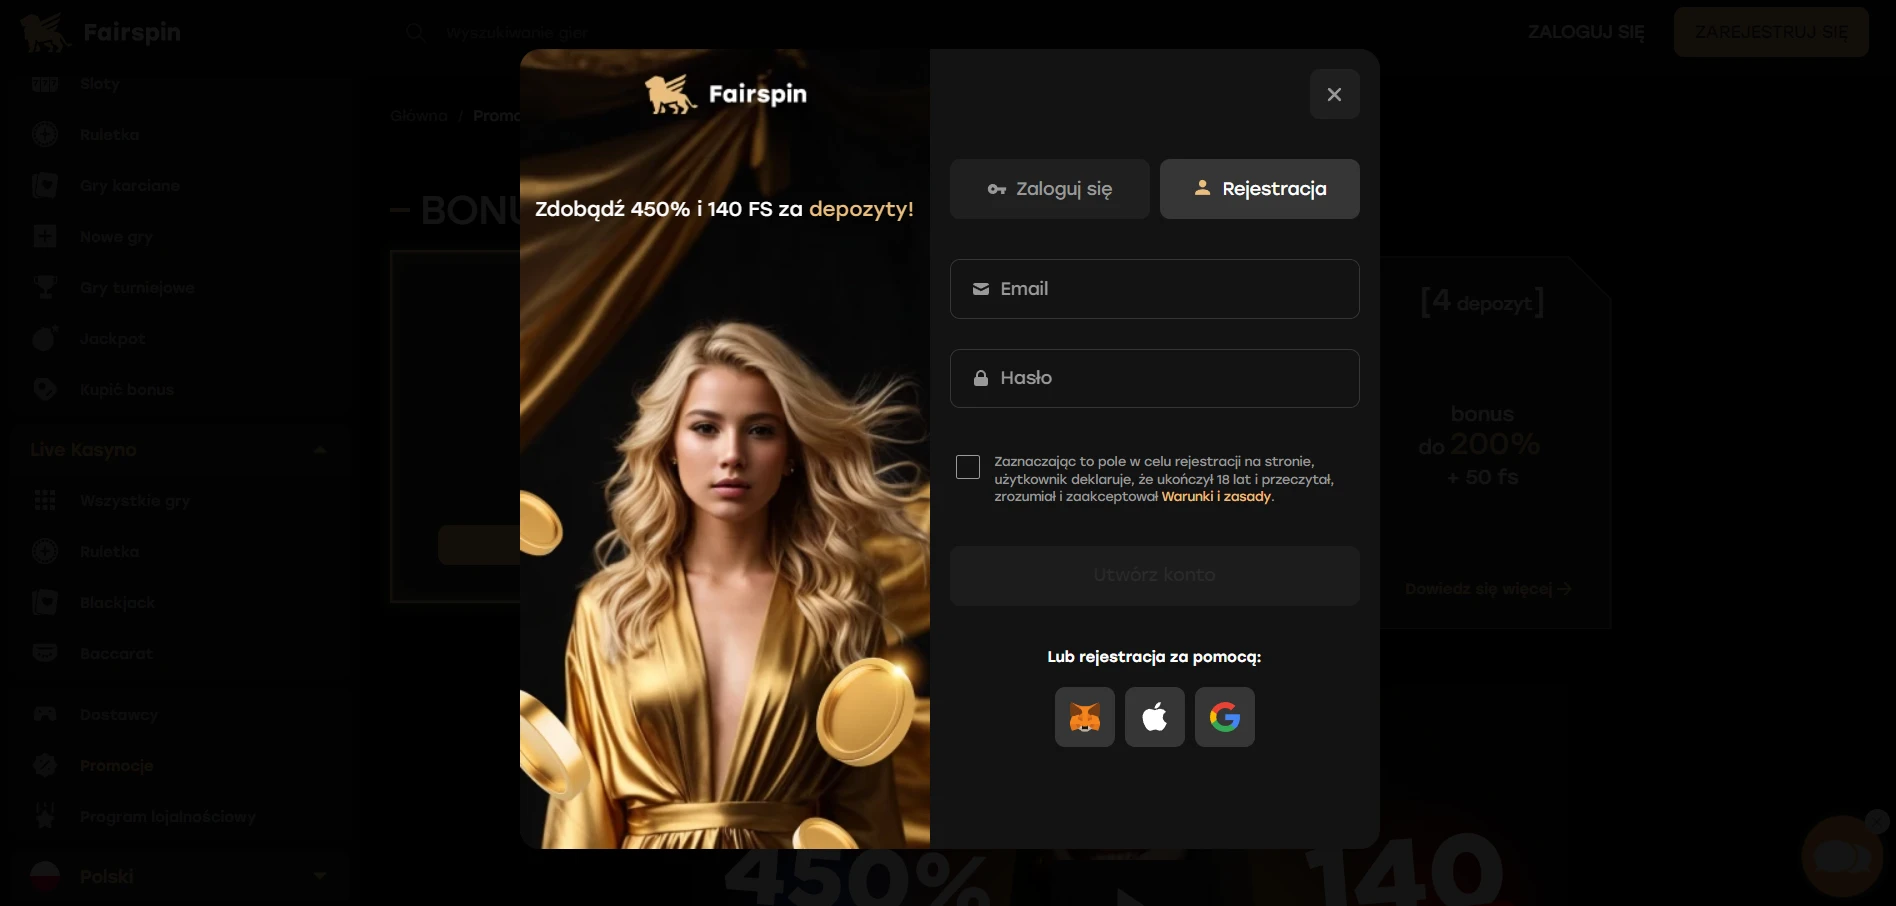Viewport: 1896px width, 906px height.
Task: Click the Utwórz konto button
Action: coord(1155,575)
